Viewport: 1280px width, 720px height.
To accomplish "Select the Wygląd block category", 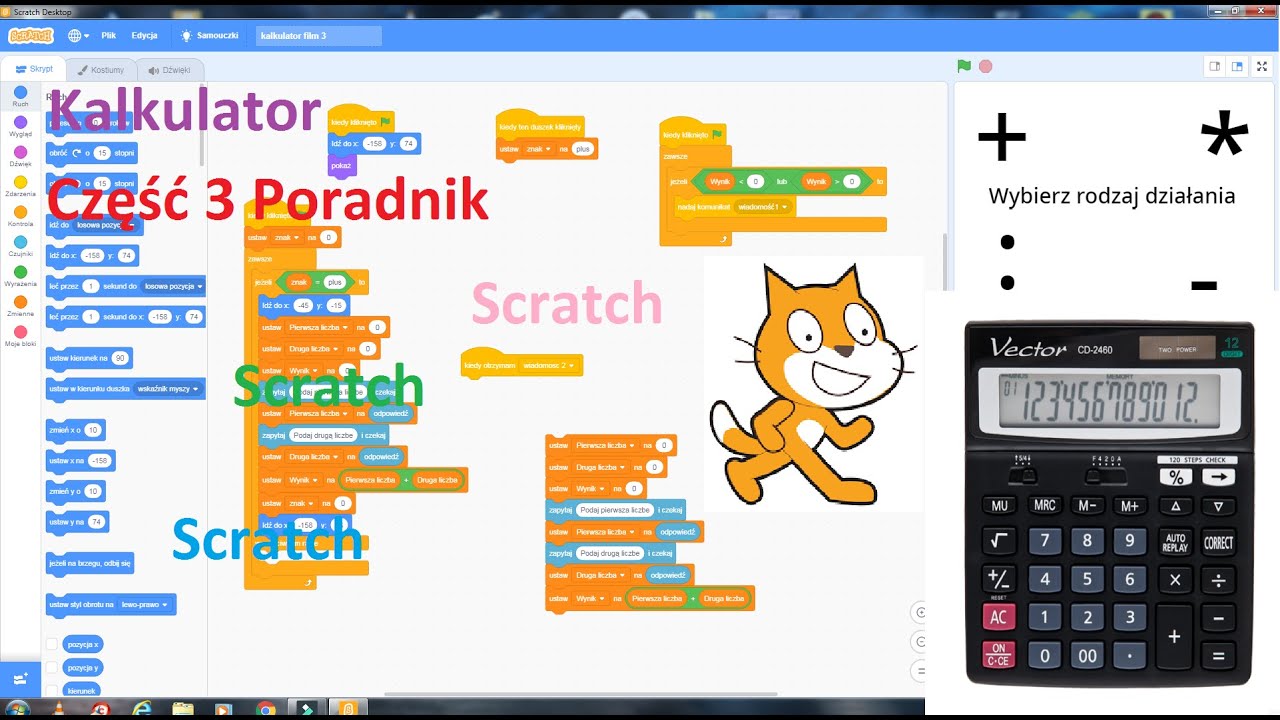I will point(20,126).
